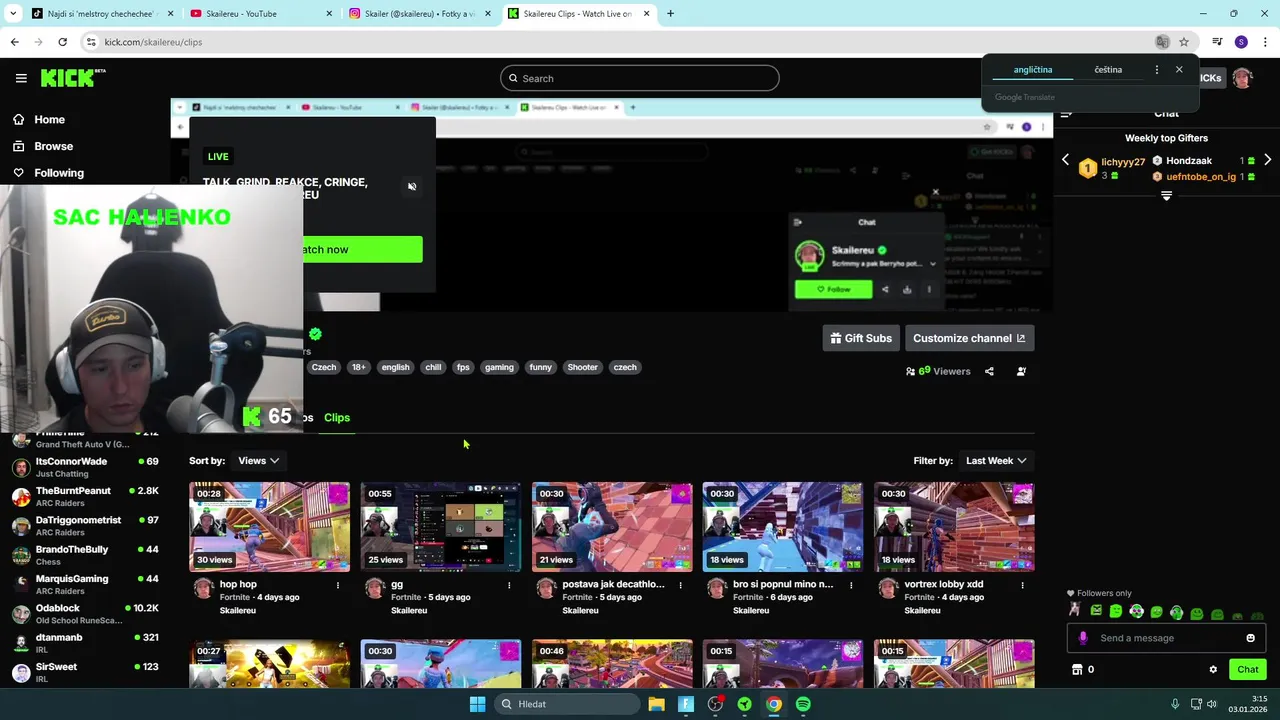Open Spotify from taskbar
The height and width of the screenshot is (720, 1280).
(x=803, y=704)
